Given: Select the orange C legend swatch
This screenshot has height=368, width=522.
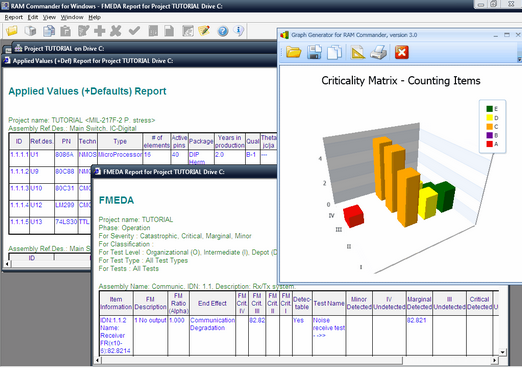Looking at the screenshot, I should click(489, 127).
